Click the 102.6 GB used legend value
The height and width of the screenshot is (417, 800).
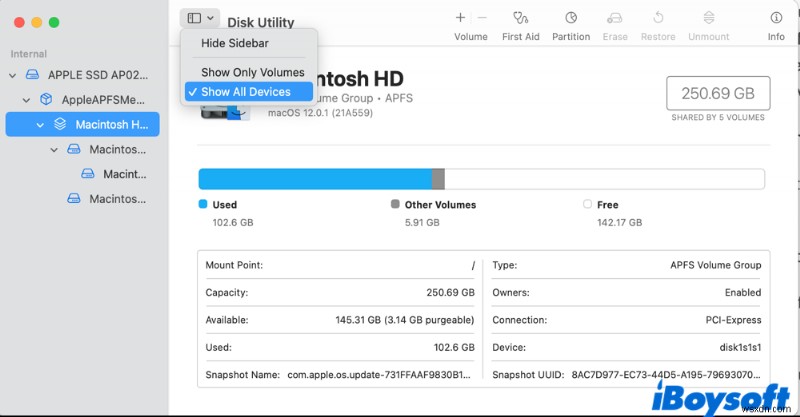[233, 223]
